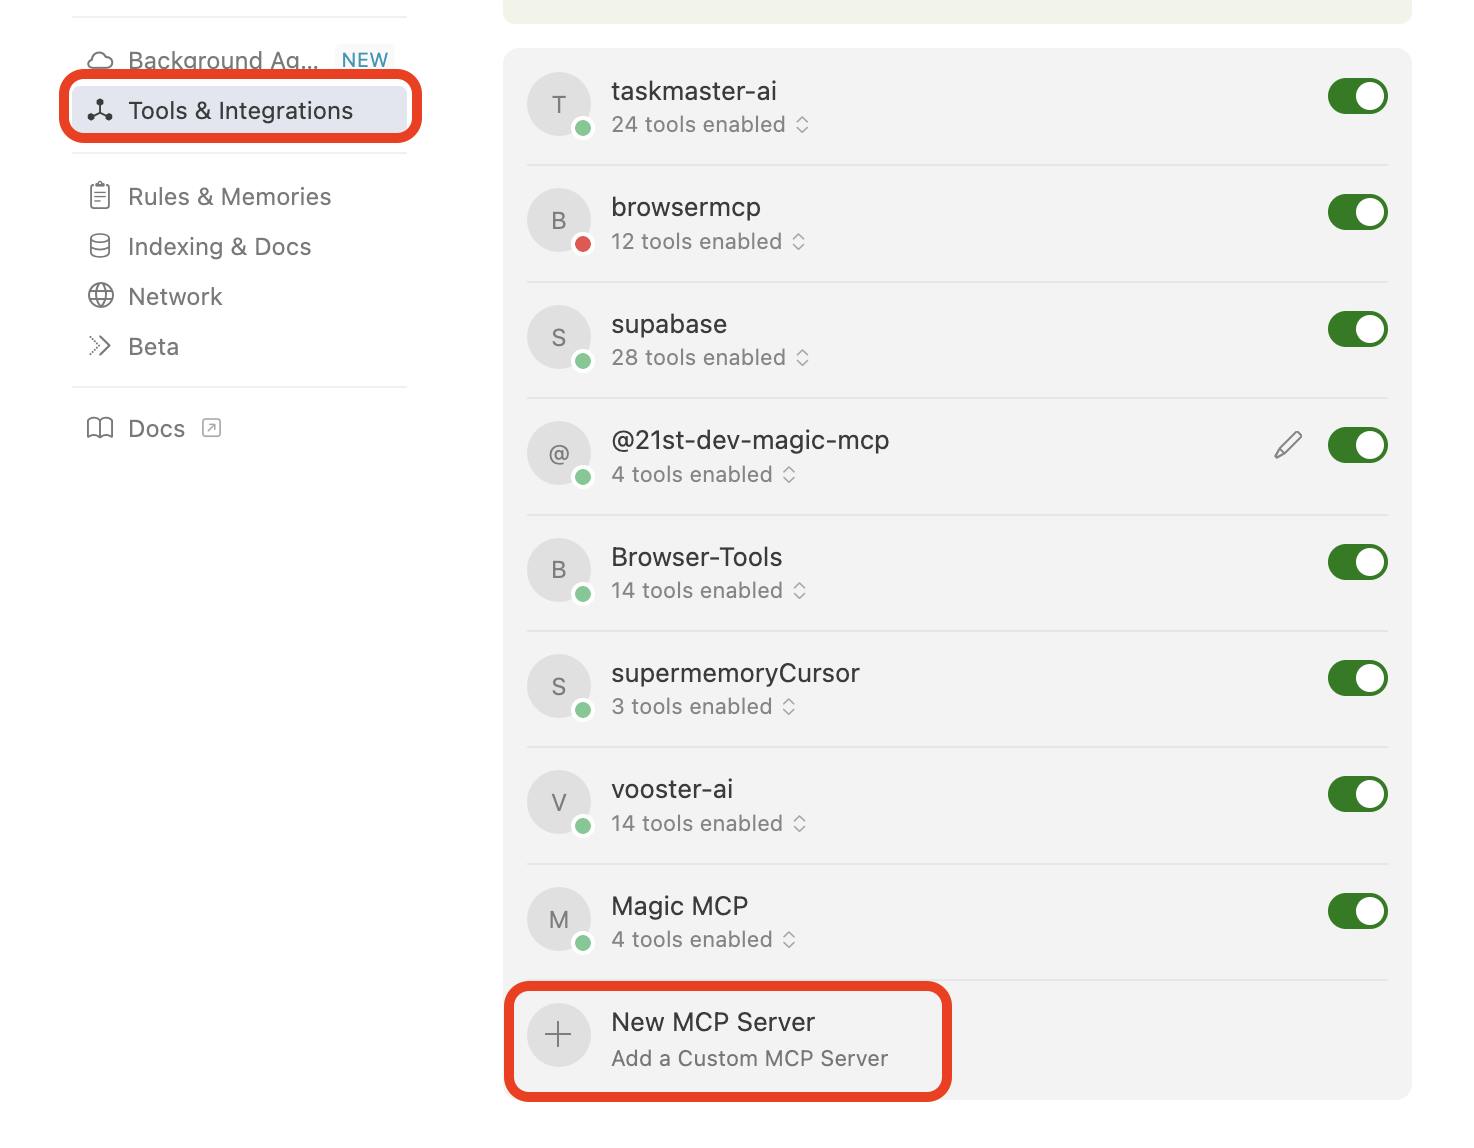This screenshot has height=1148, width=1474.
Task: Click the Docs book icon
Action: 100,428
